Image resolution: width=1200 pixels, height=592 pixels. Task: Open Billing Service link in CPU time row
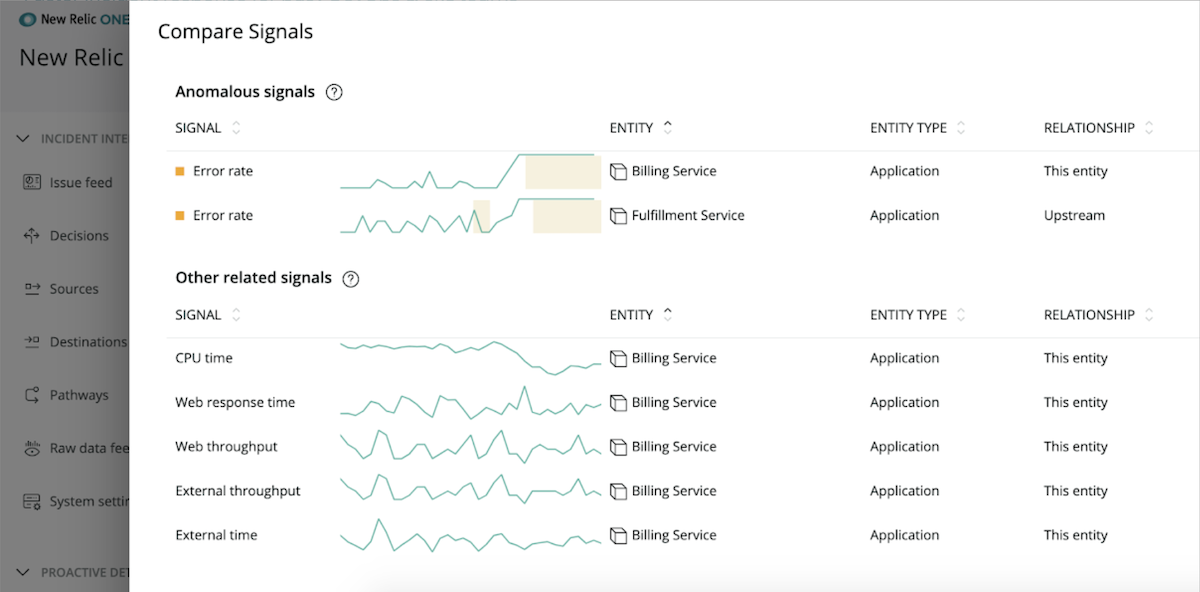(x=674, y=358)
